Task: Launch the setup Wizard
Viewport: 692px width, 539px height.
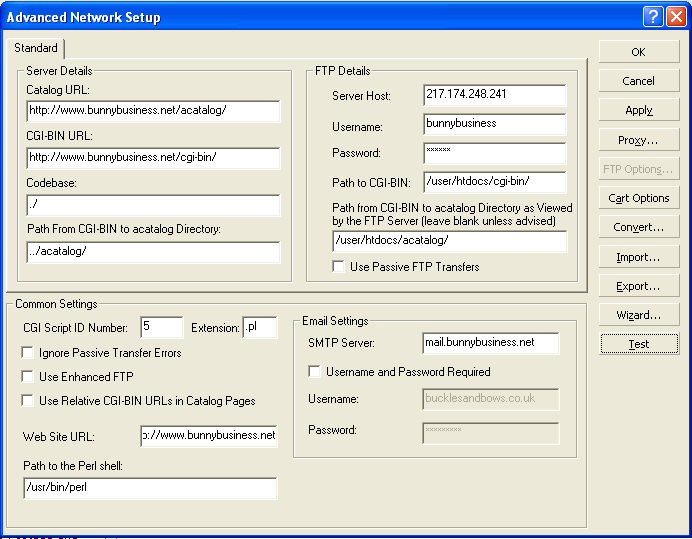Action: (639, 315)
